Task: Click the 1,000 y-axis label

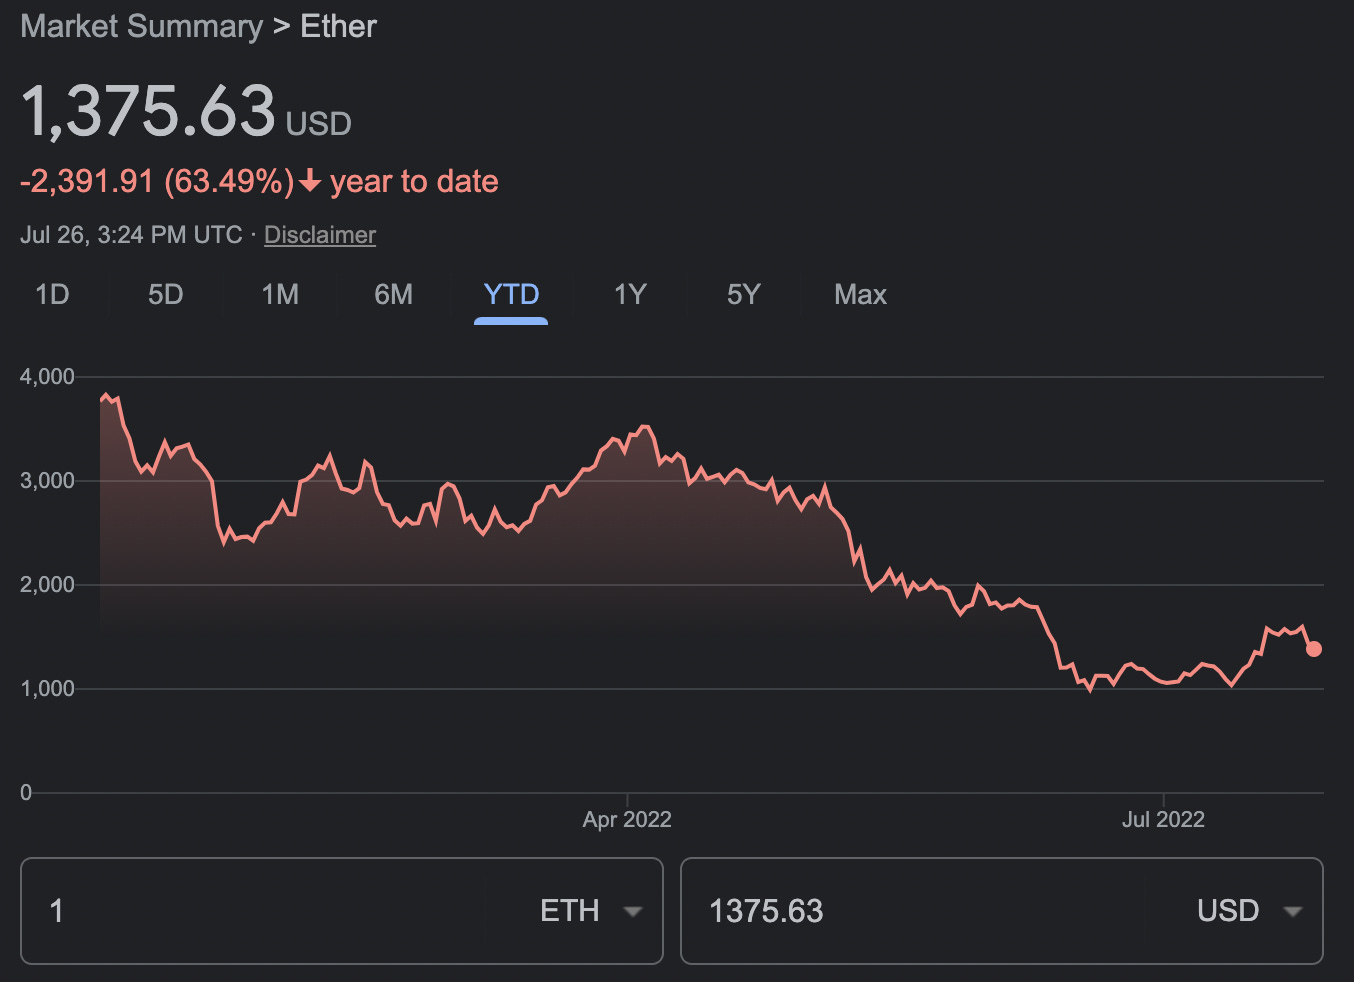Action: pyautogui.click(x=47, y=689)
